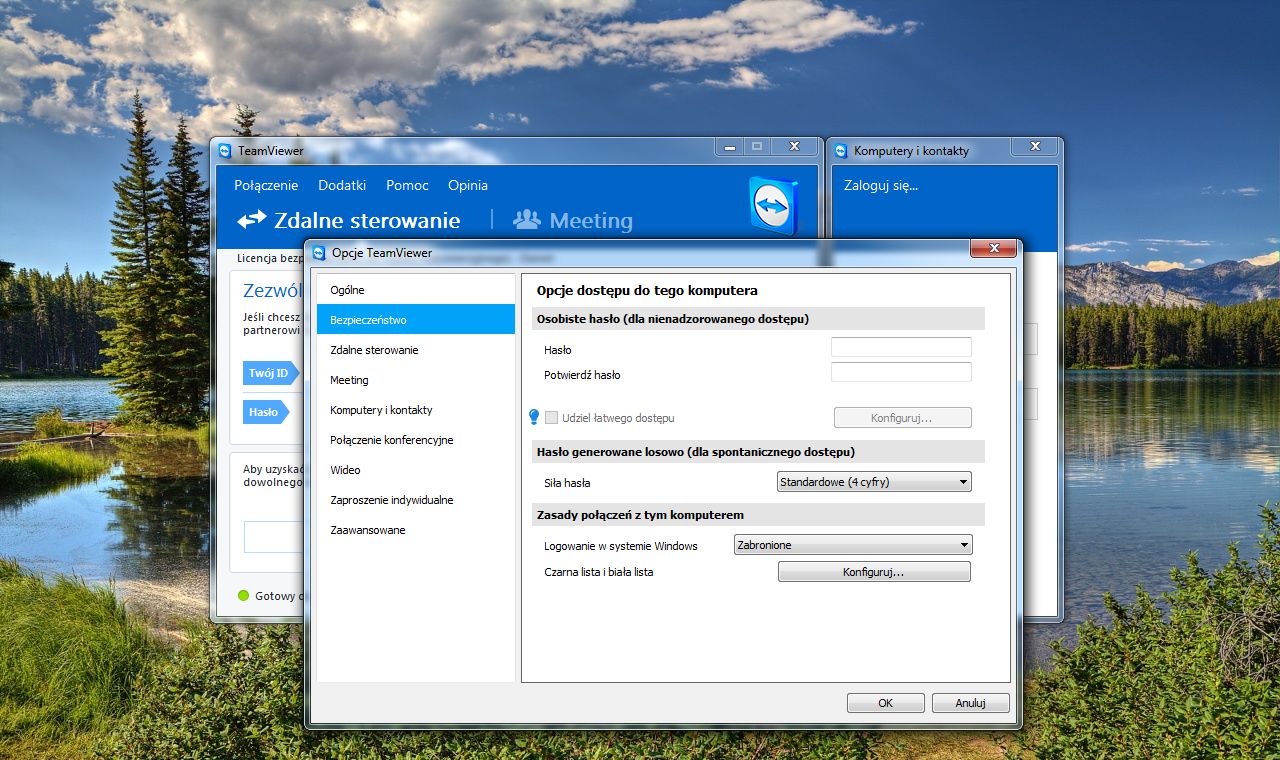This screenshot has width=1280, height=760.
Task: Click the lightbulb hint icon beside easy access
Action: [534, 417]
